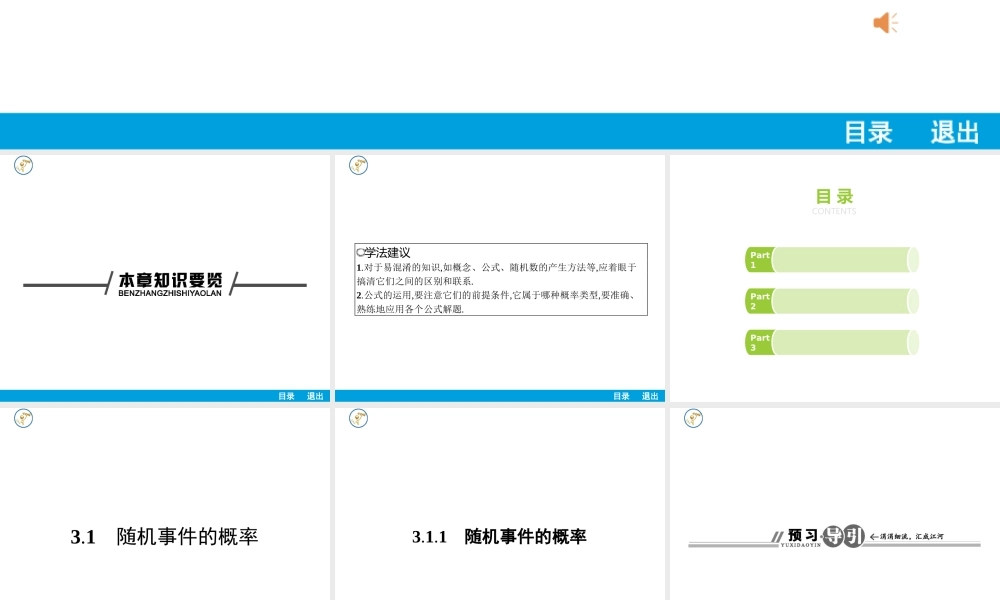The width and height of the screenshot is (1000, 600).
Task: Click 退出 in the large top blue bar
Action: pyautogui.click(x=954, y=133)
